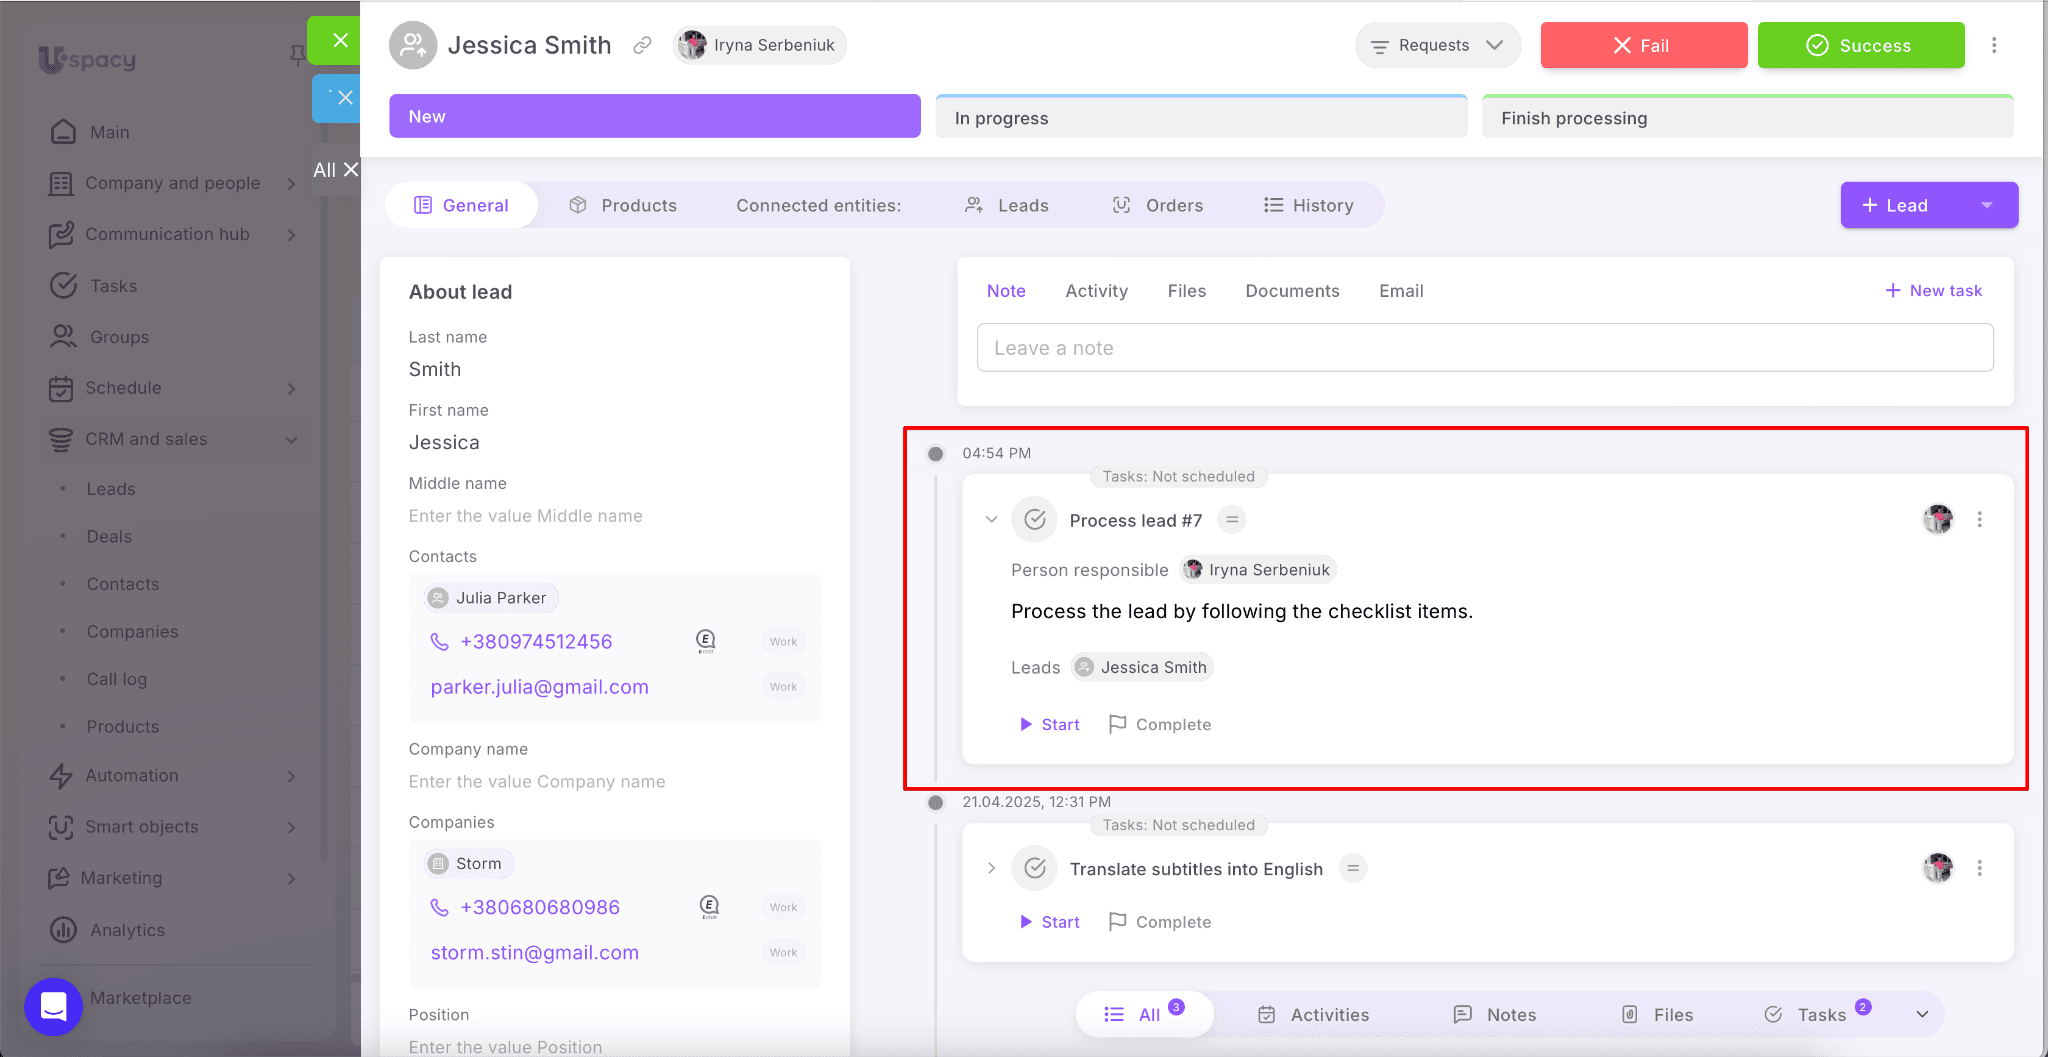
Task: Click the phone icon for +380974512456
Action: 439,642
